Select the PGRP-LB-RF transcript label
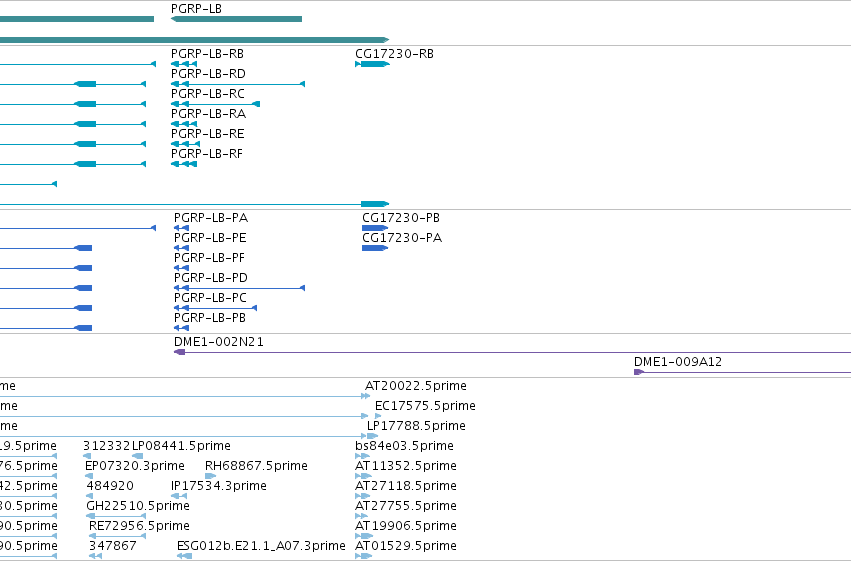 click(x=207, y=154)
